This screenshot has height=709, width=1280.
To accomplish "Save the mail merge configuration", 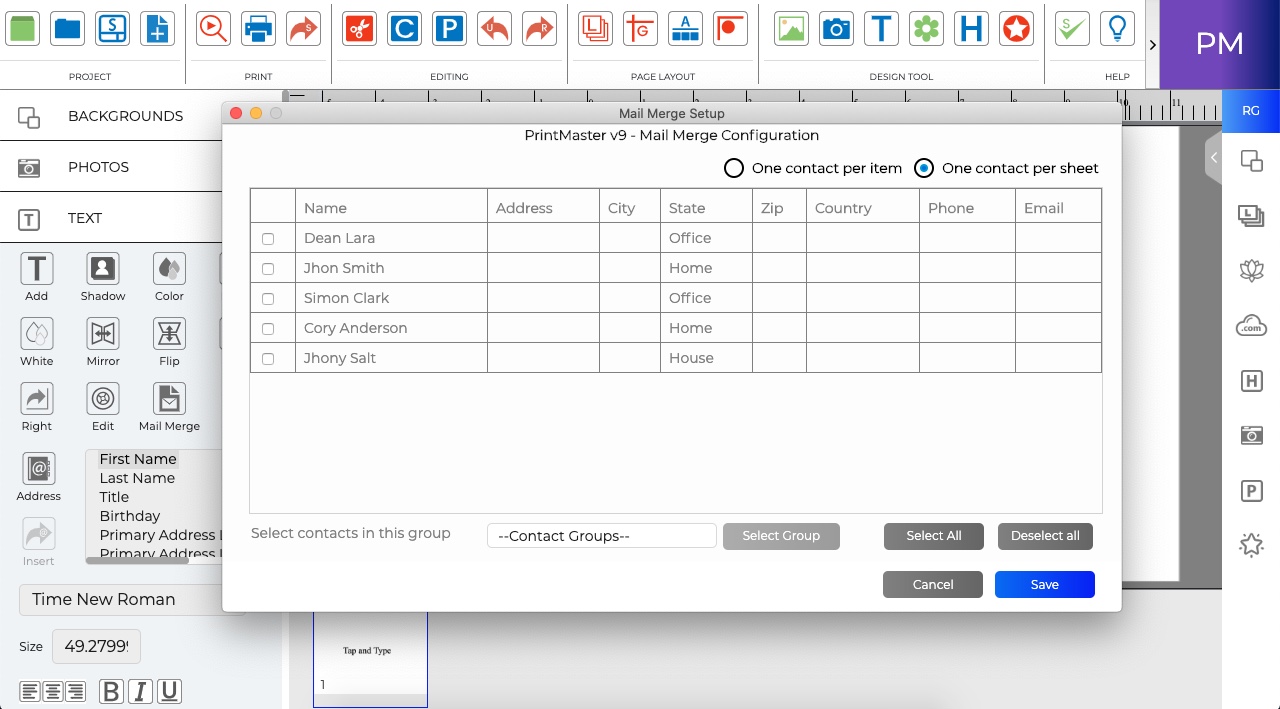I will [x=1044, y=584].
